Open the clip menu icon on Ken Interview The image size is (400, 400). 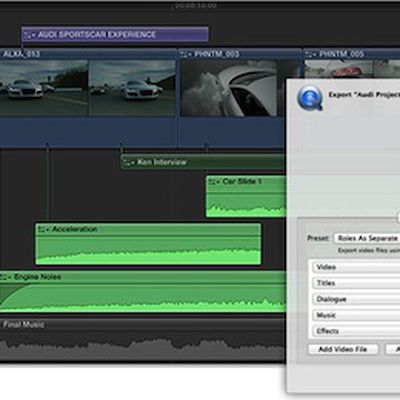coord(129,162)
